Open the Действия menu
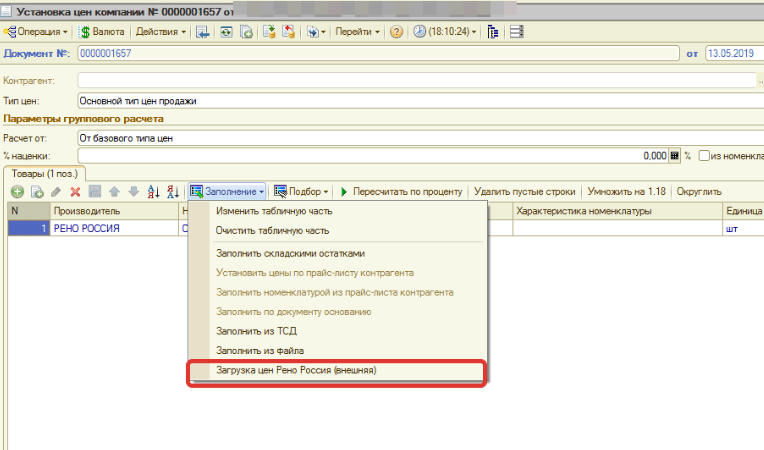Image resolution: width=764 pixels, height=450 pixels. point(161,32)
